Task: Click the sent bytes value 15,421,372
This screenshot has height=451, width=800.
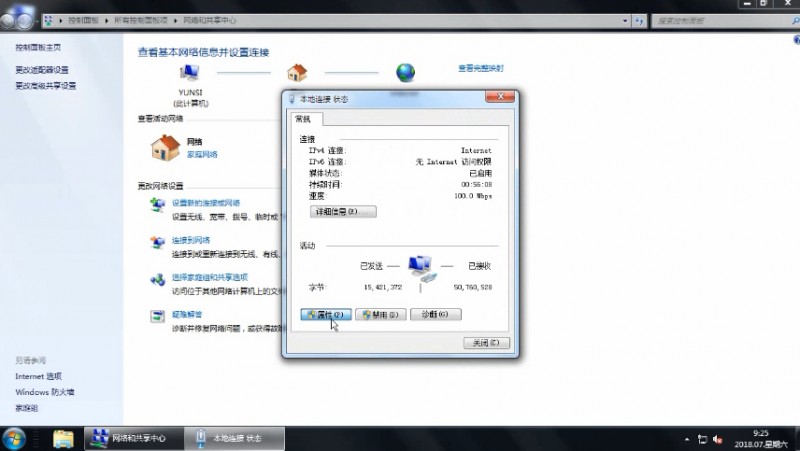Action: click(383, 287)
